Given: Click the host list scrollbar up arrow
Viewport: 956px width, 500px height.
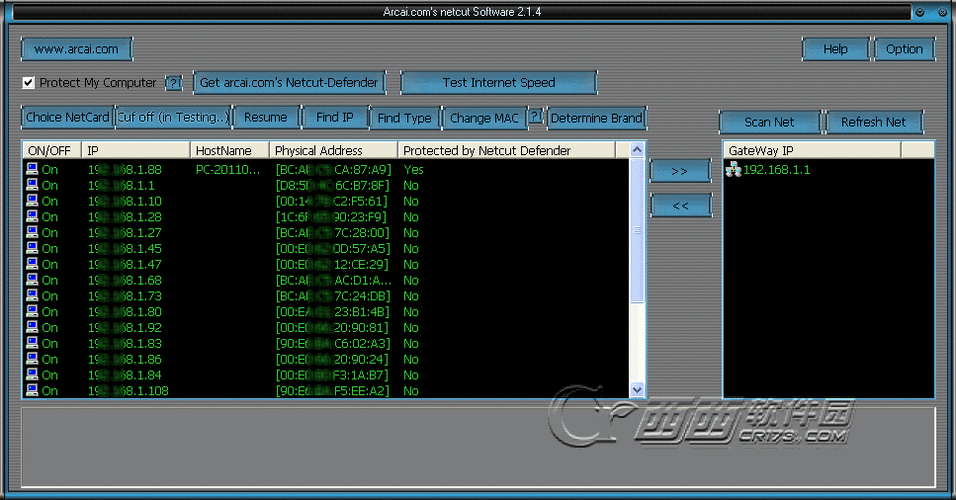Looking at the screenshot, I should 637,150.
